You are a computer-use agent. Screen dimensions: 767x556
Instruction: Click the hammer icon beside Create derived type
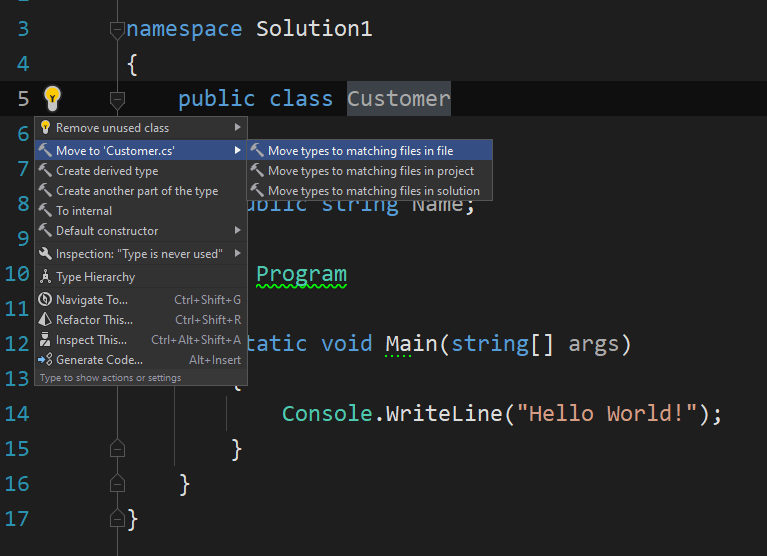tap(45, 170)
